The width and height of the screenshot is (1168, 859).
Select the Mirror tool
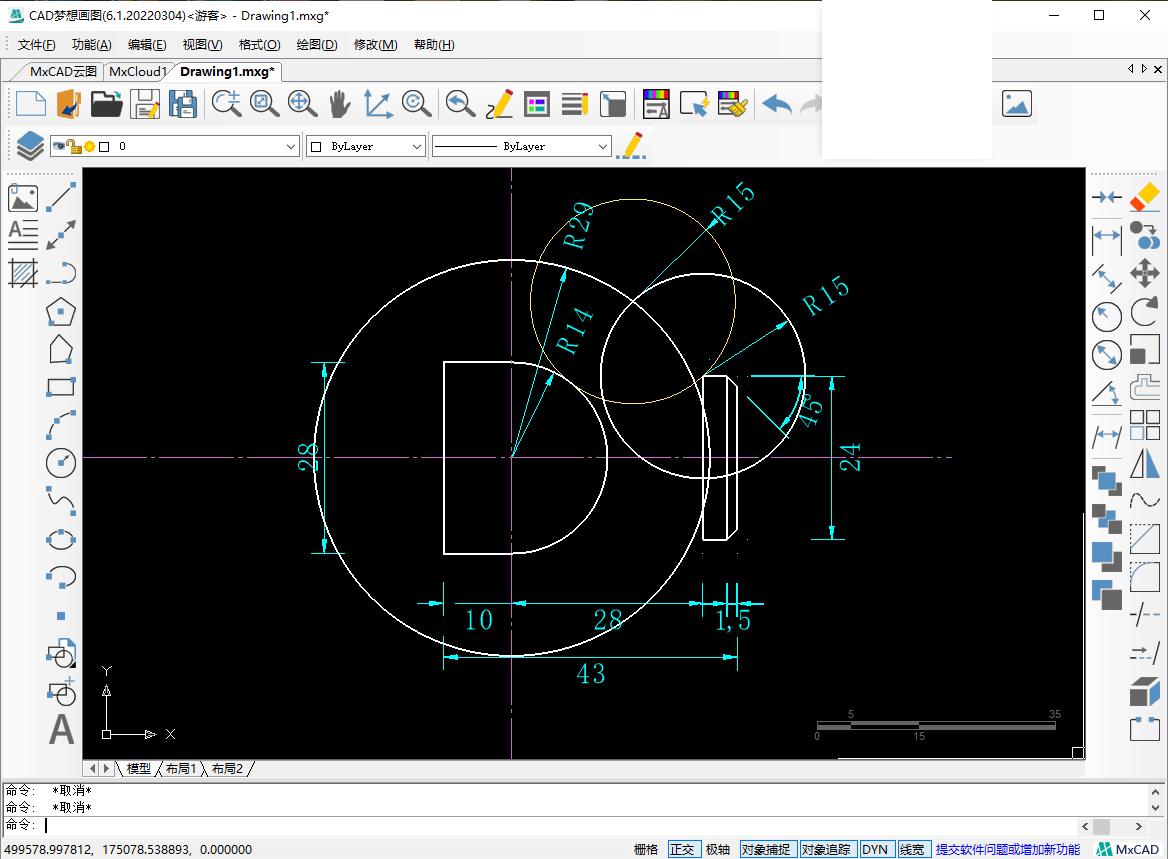click(x=1144, y=464)
